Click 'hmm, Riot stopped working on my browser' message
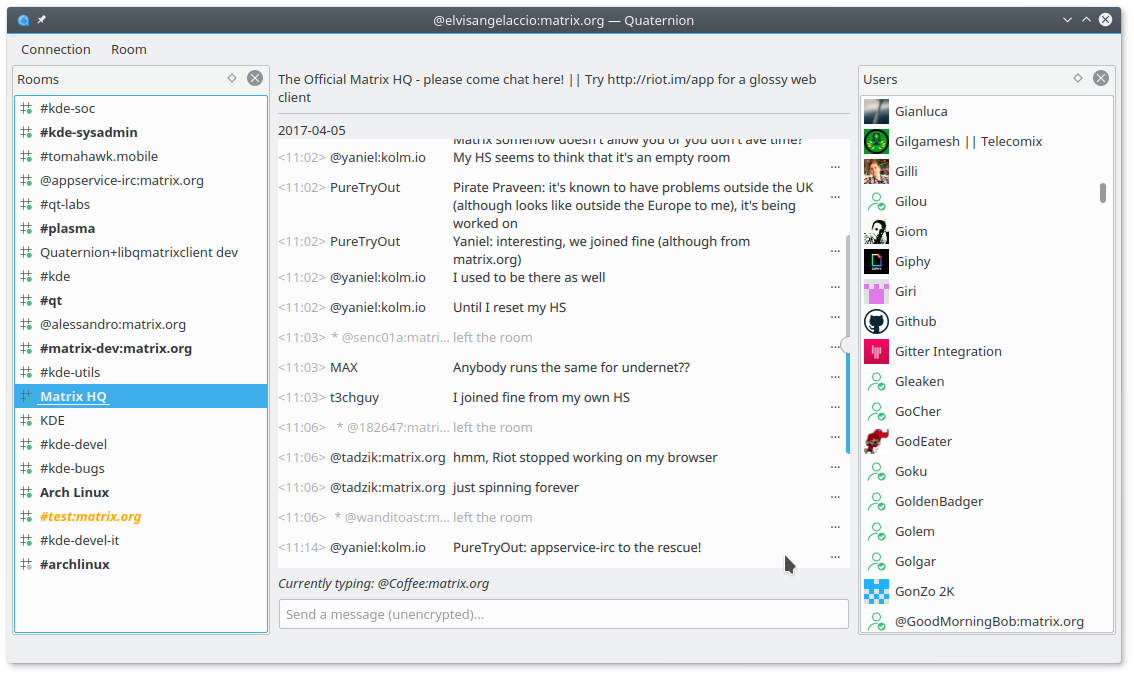 point(585,458)
